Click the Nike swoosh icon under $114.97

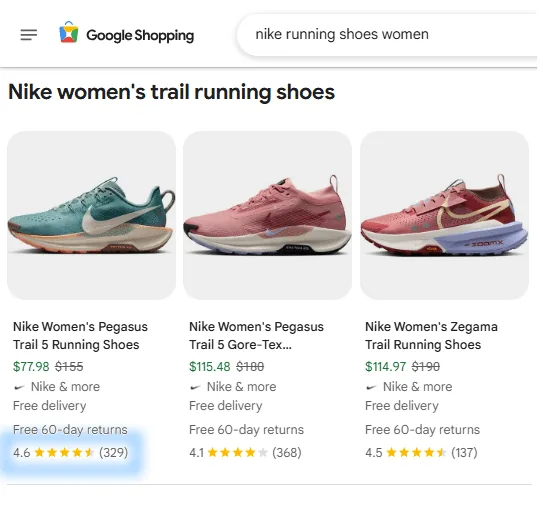click(x=371, y=387)
